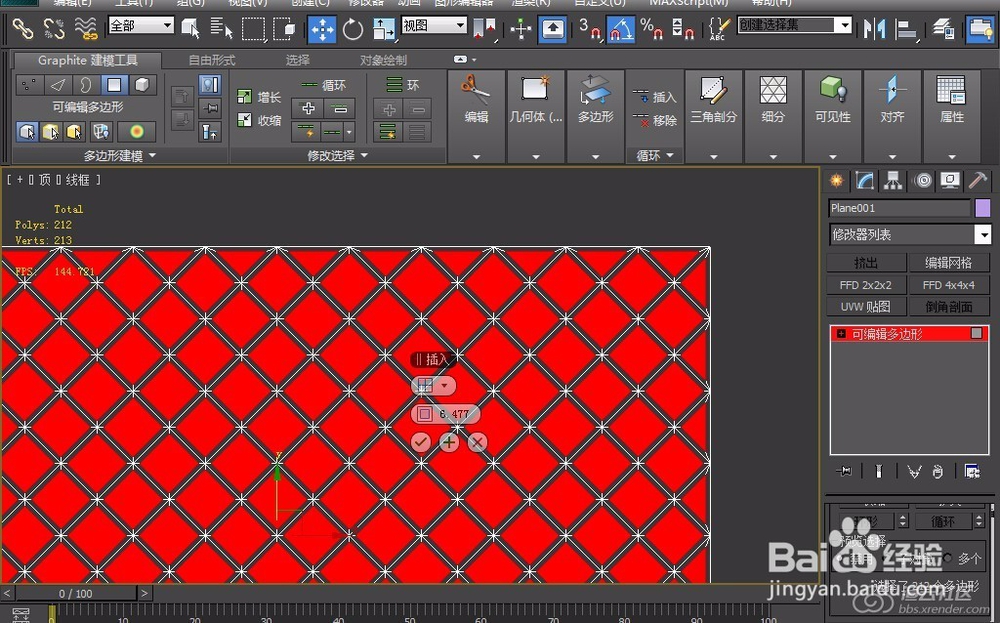Select Border sub-object level in ribbon

click(85, 85)
